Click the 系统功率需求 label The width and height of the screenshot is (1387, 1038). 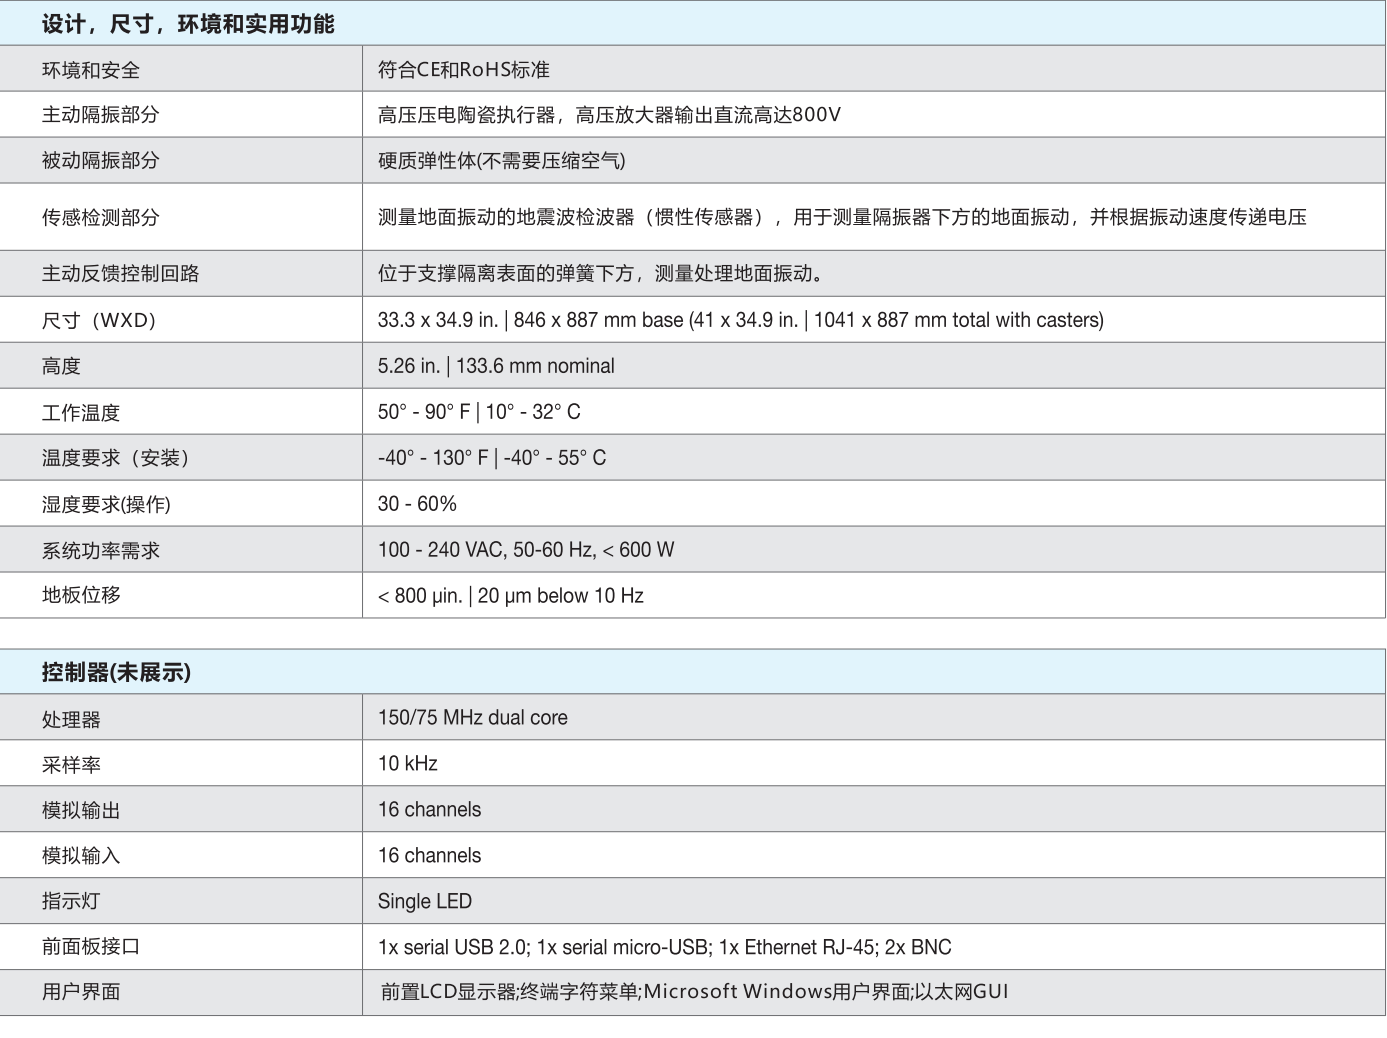pyautogui.click(x=101, y=550)
